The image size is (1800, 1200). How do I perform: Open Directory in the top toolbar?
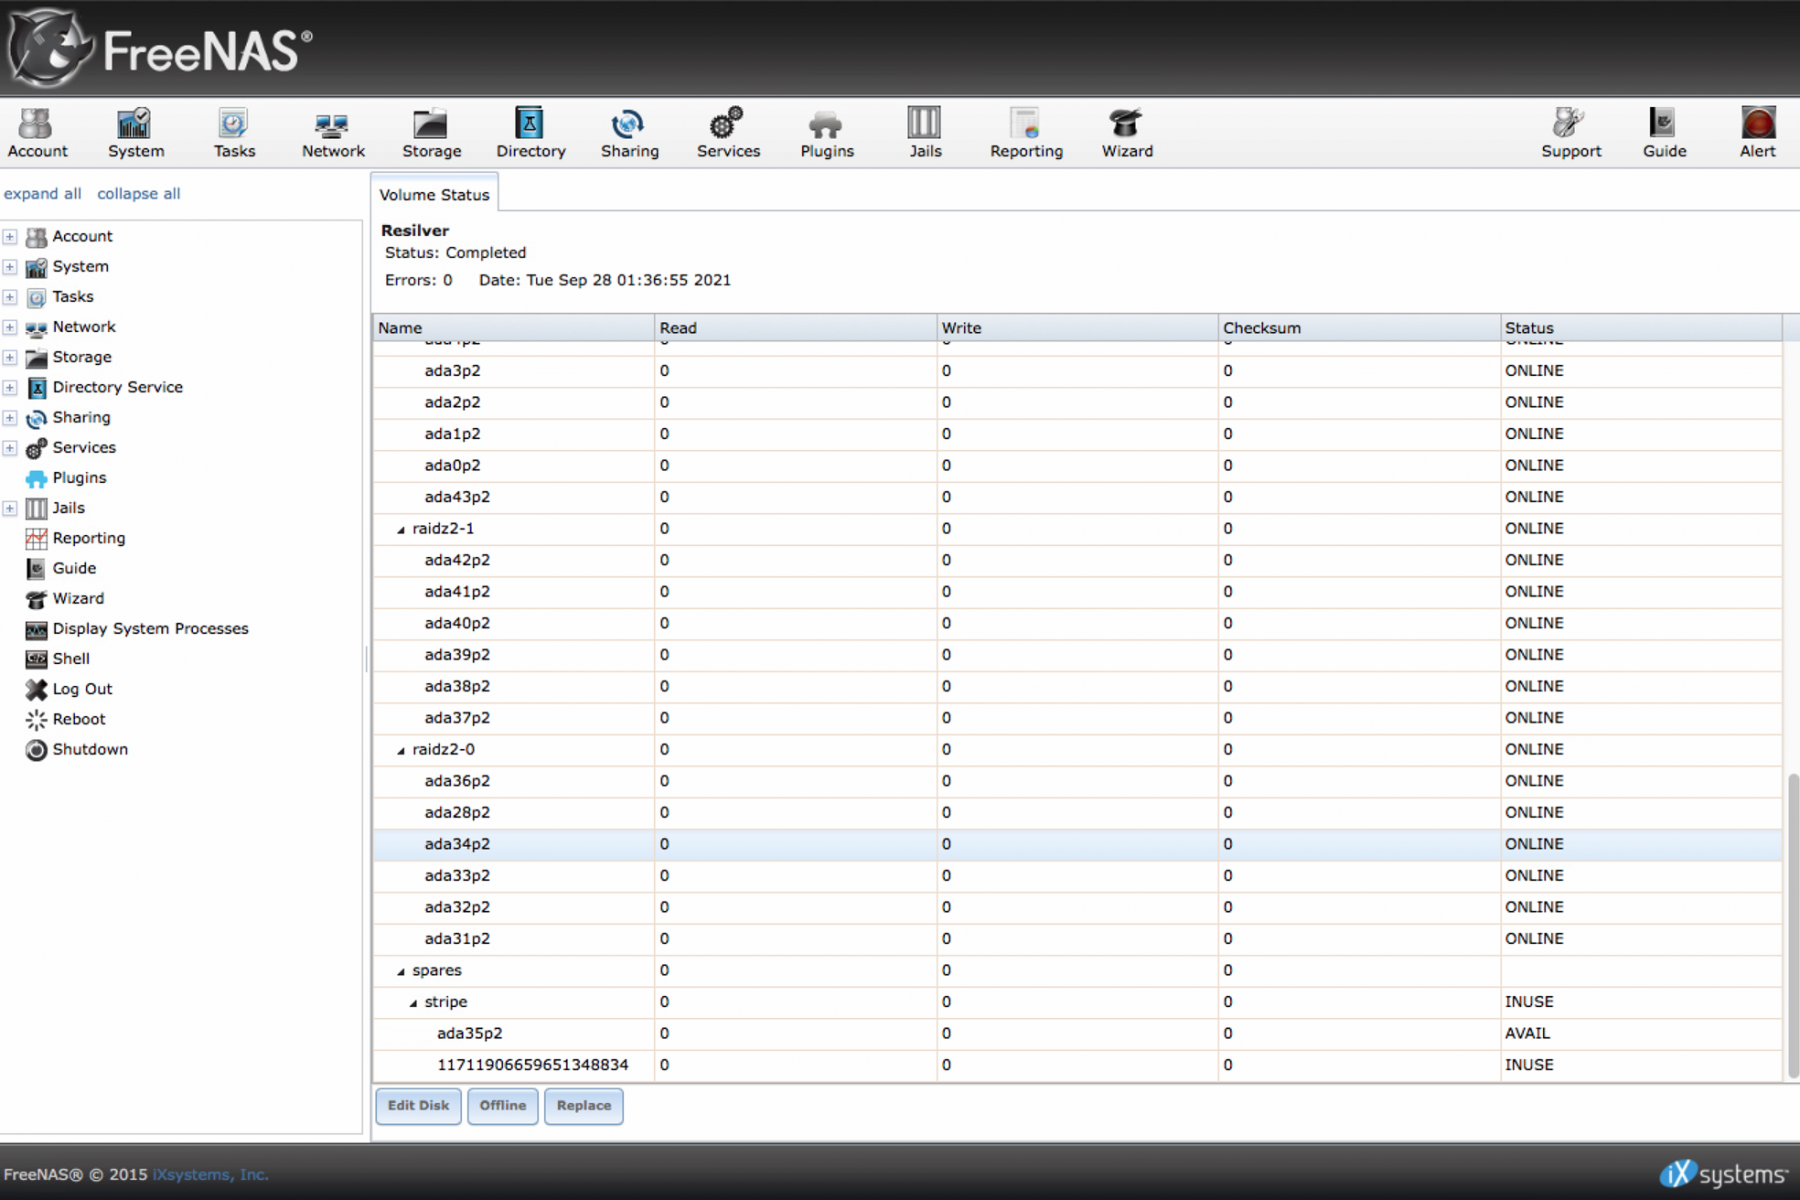tap(530, 133)
